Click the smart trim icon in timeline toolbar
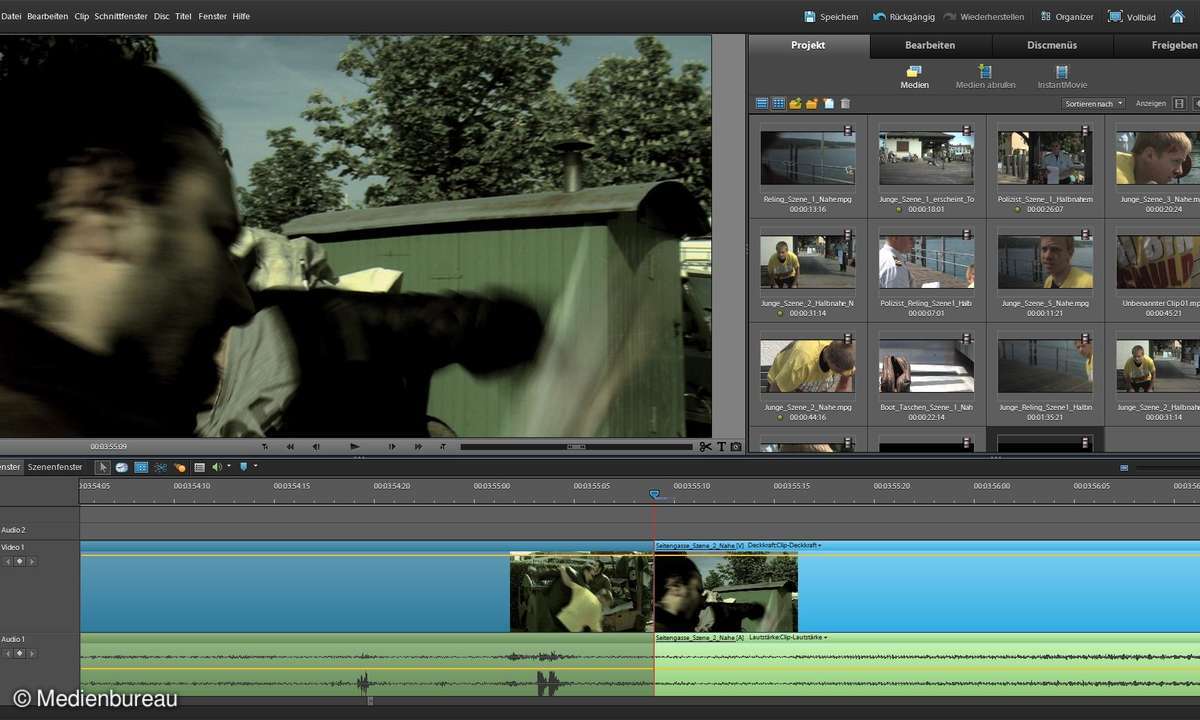This screenshot has width=1200, height=720. [160, 467]
